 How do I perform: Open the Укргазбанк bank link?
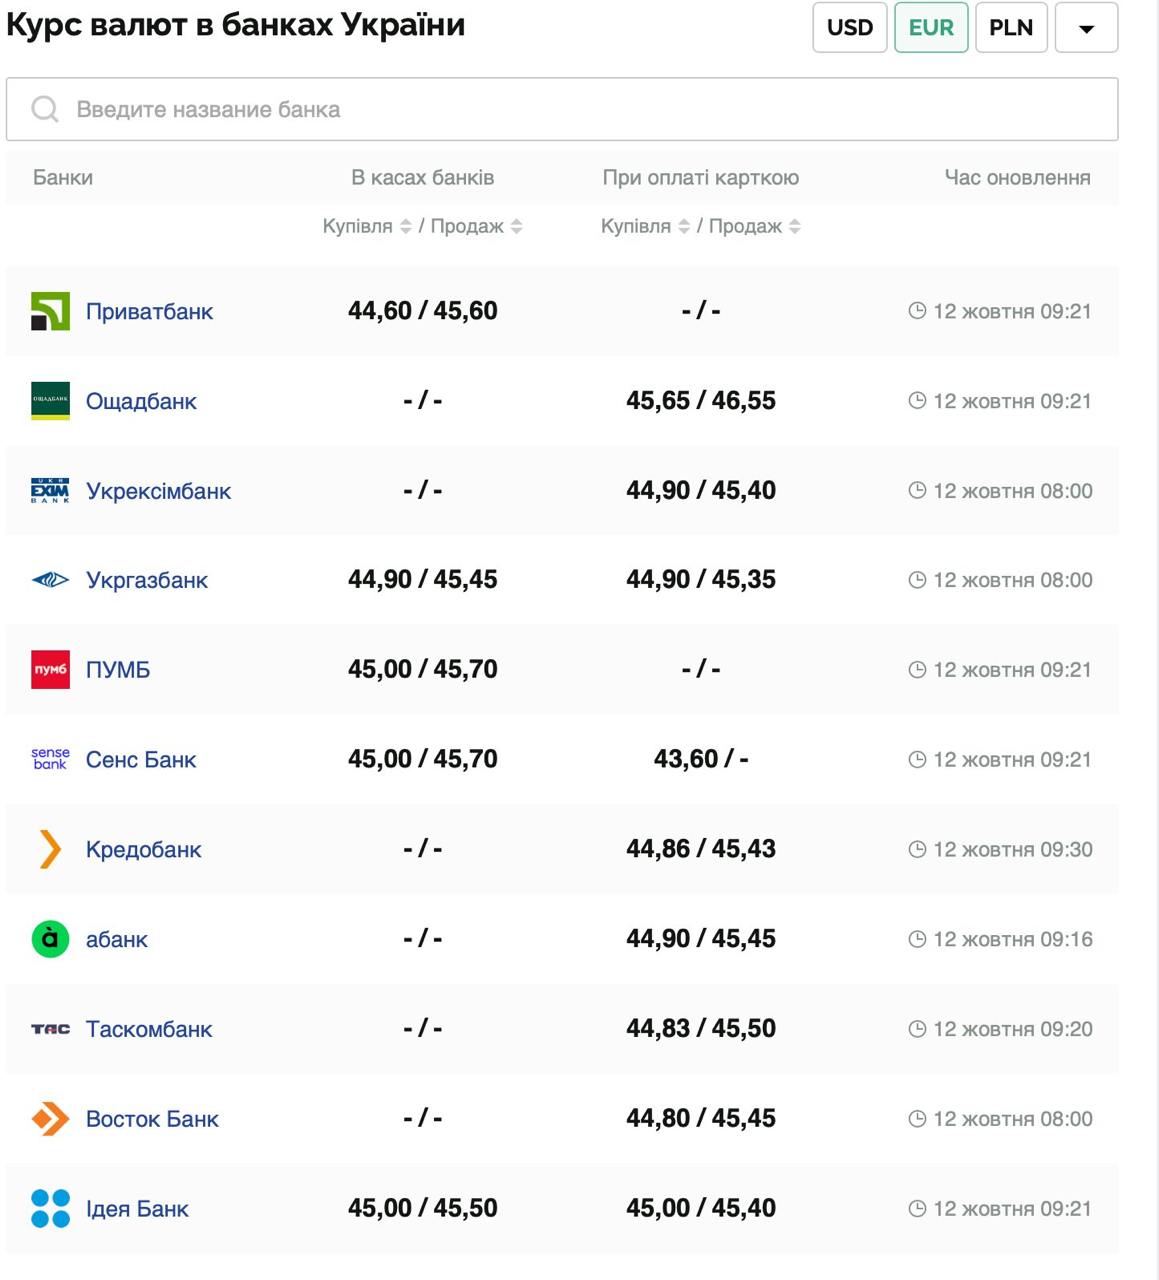click(x=147, y=580)
